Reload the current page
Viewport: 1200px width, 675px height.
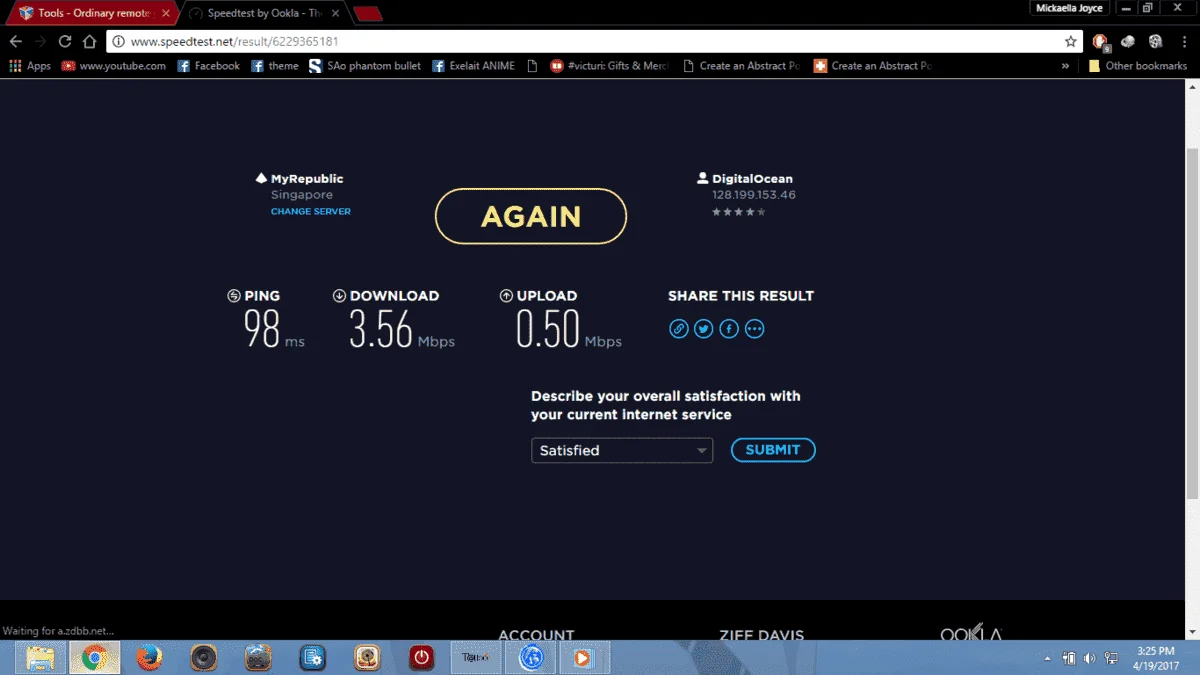(x=65, y=41)
